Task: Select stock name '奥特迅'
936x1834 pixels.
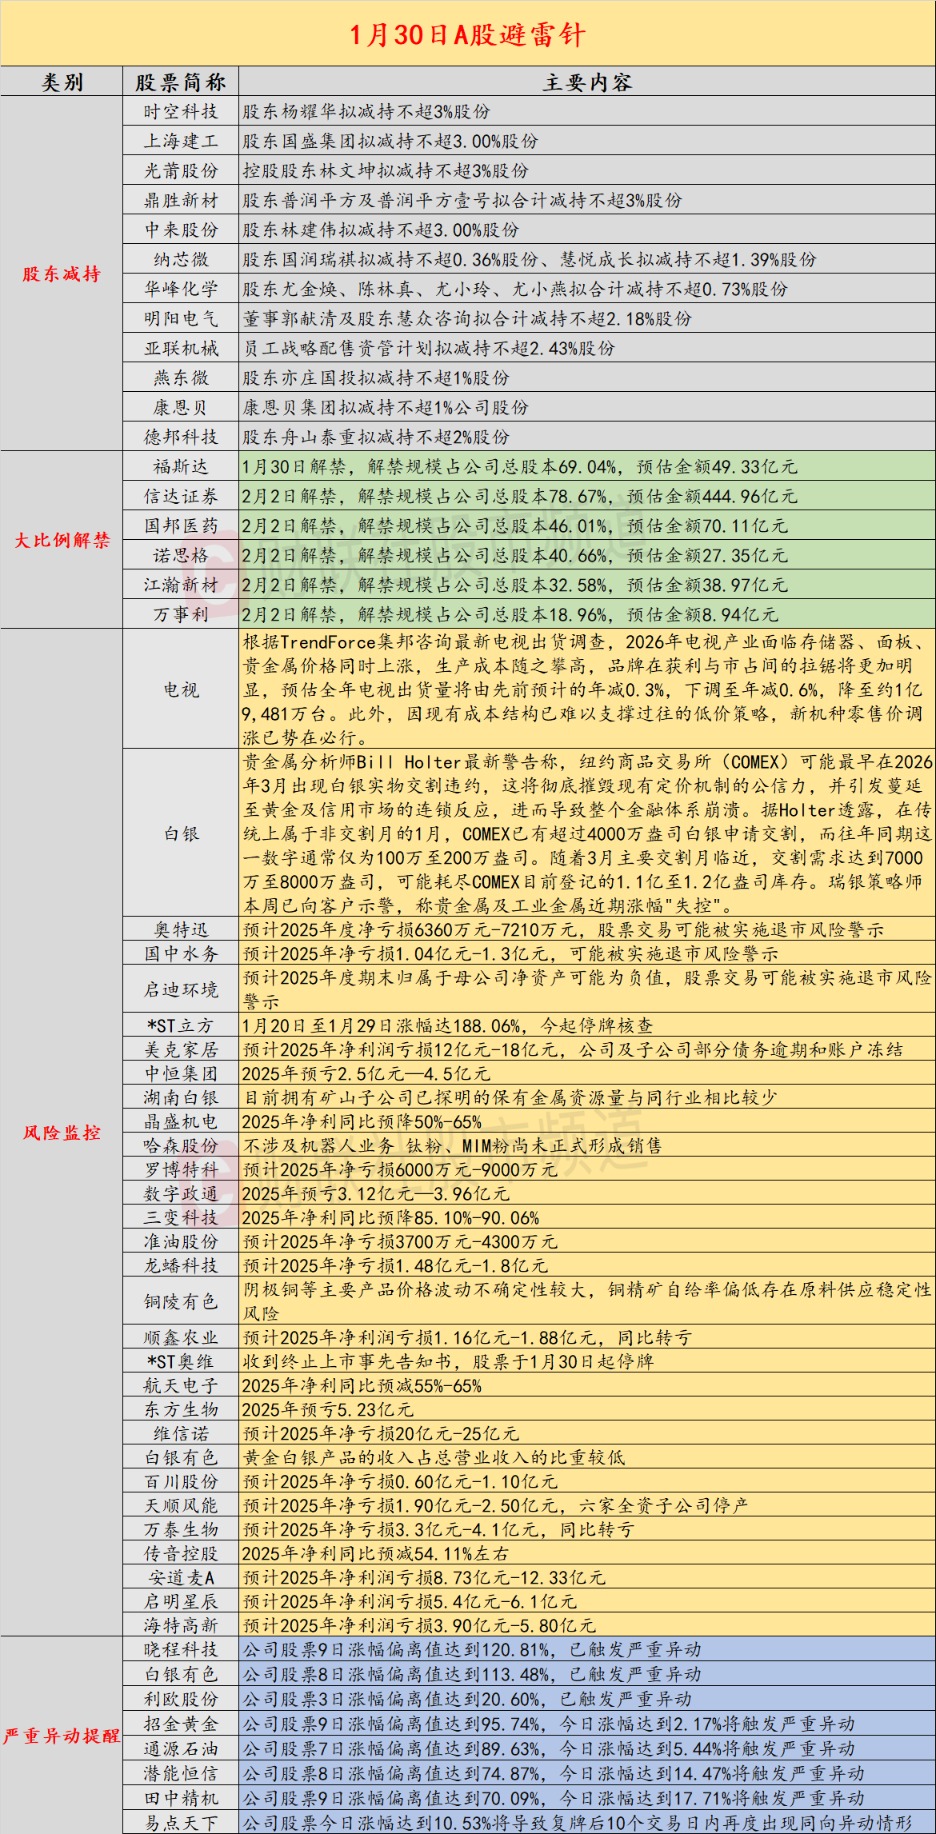Action: coord(181,930)
